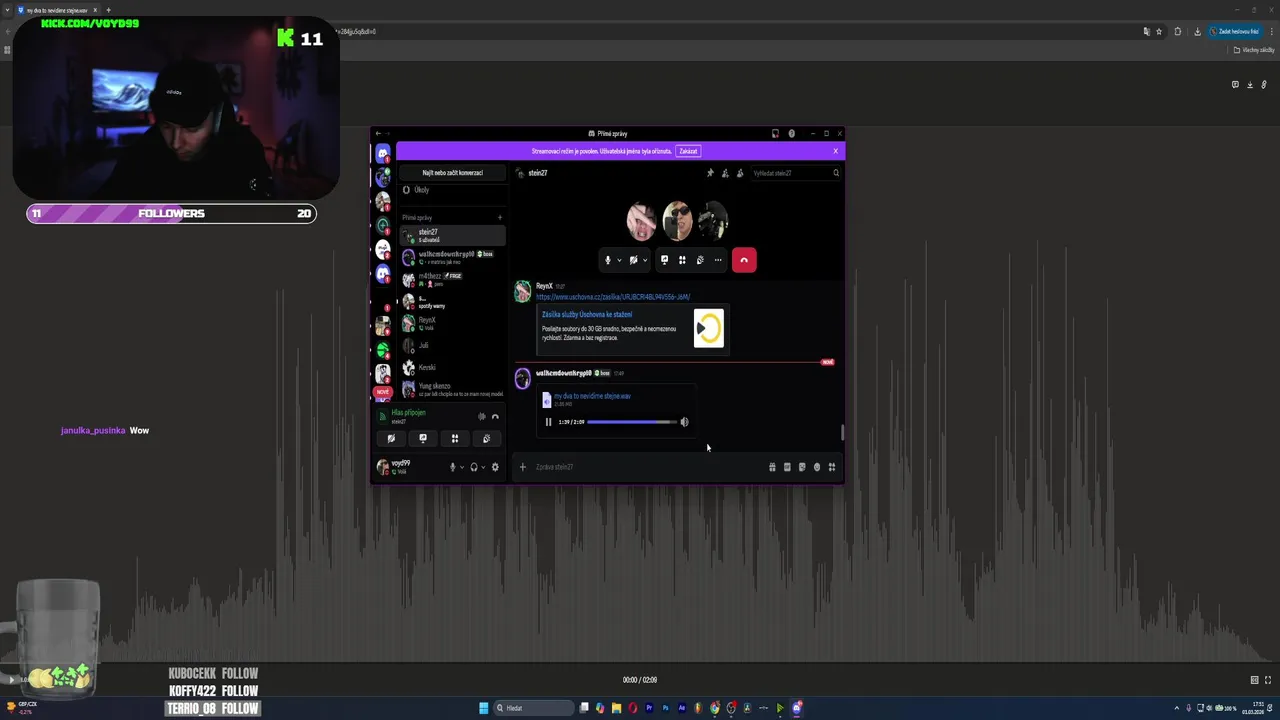Click the NOVÉ unread indicator in server list

(x=382, y=392)
